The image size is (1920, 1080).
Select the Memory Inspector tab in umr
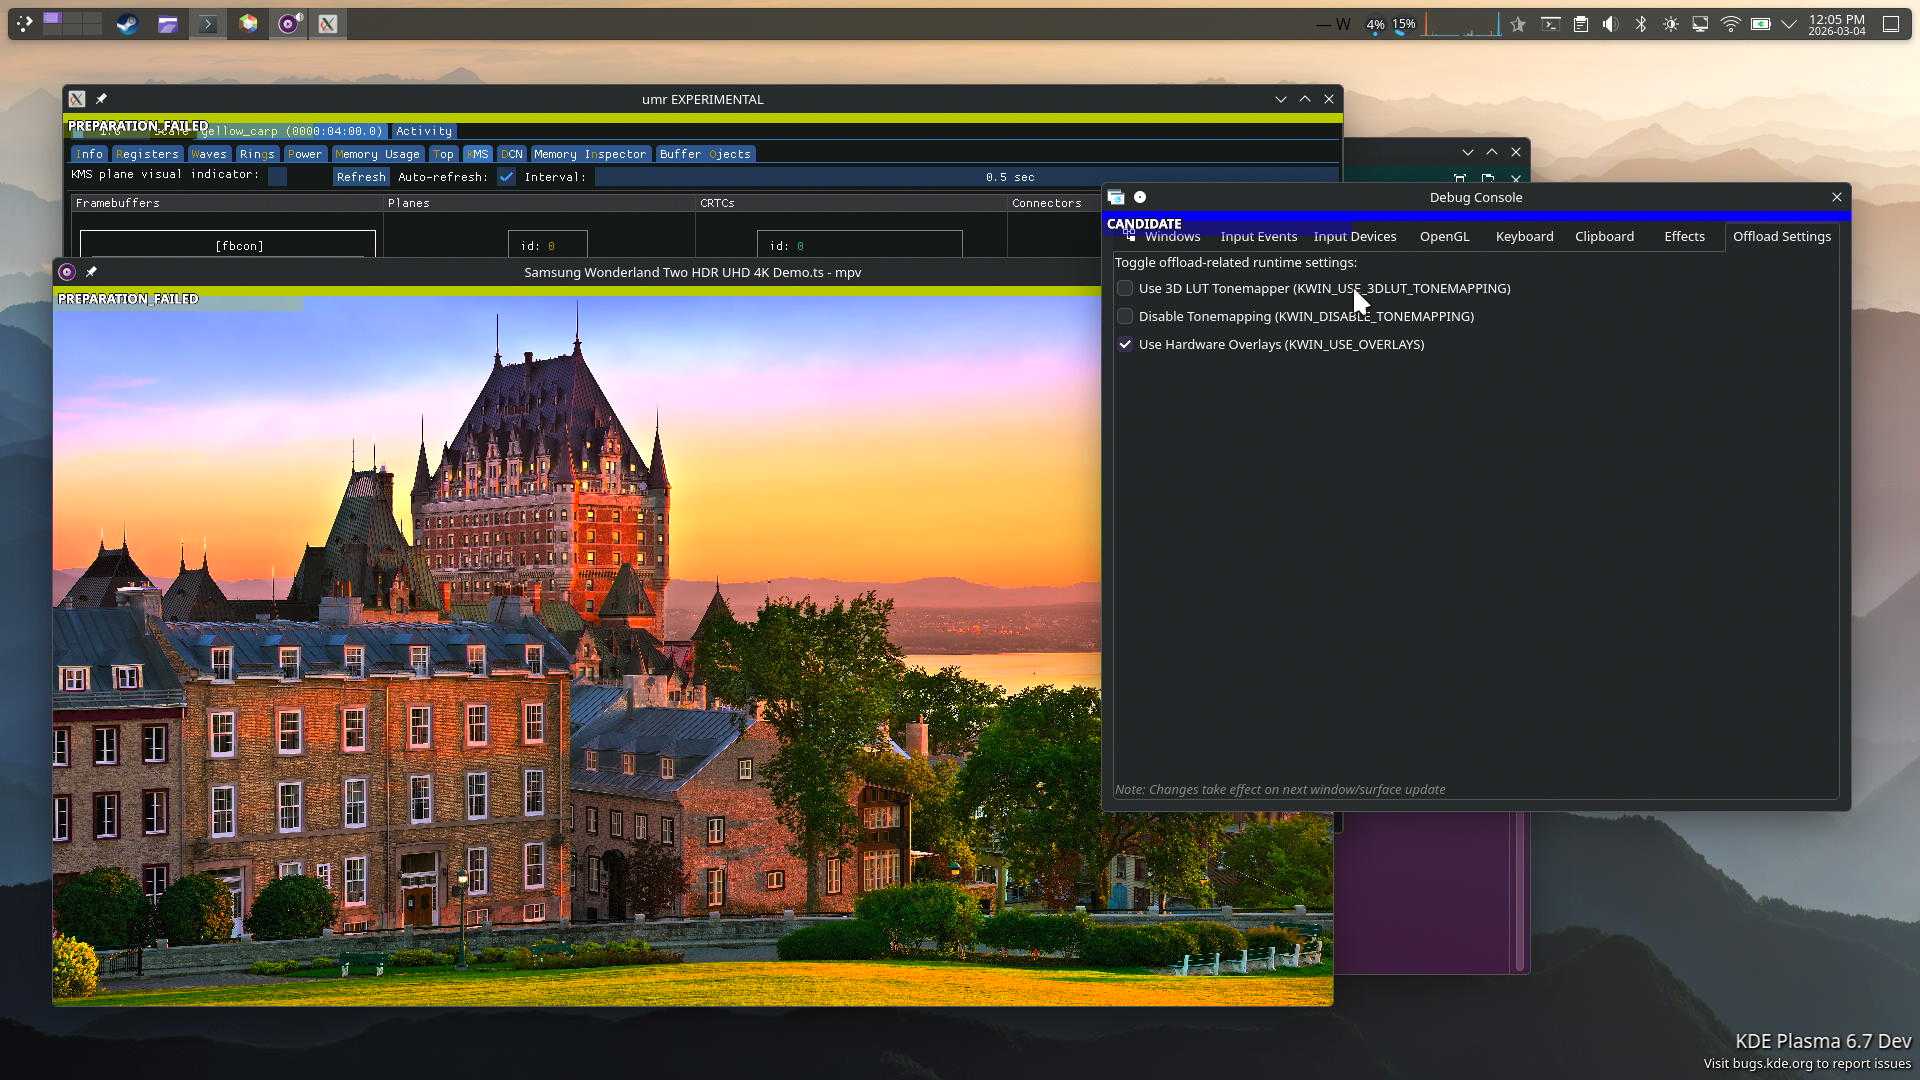click(x=589, y=154)
